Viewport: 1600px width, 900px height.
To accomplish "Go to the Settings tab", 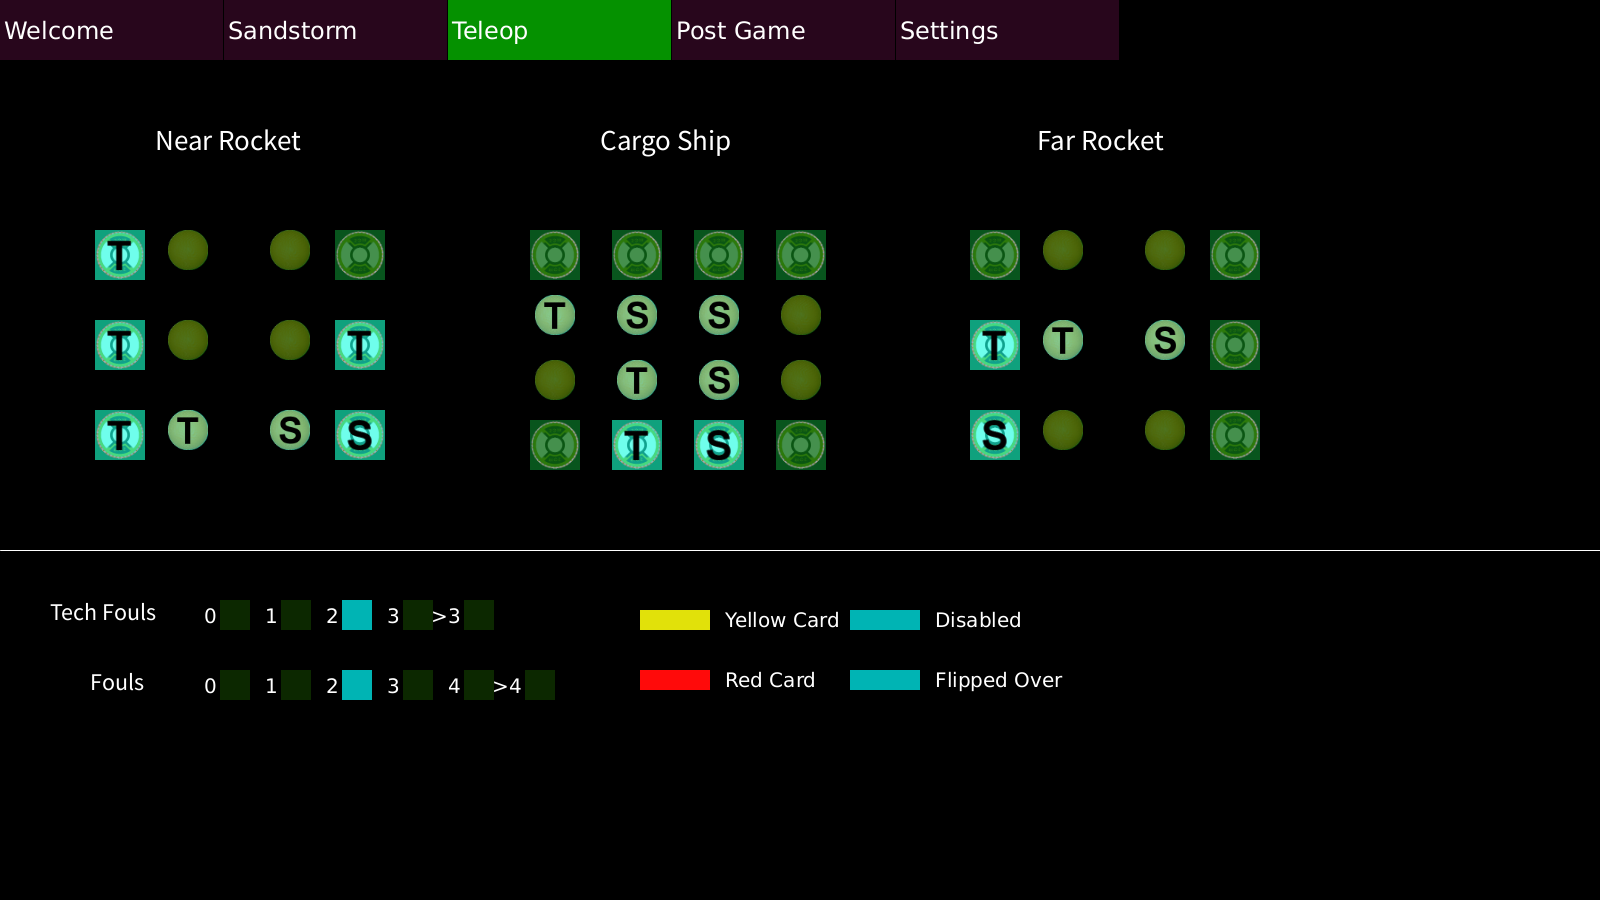I will tap(1007, 30).
